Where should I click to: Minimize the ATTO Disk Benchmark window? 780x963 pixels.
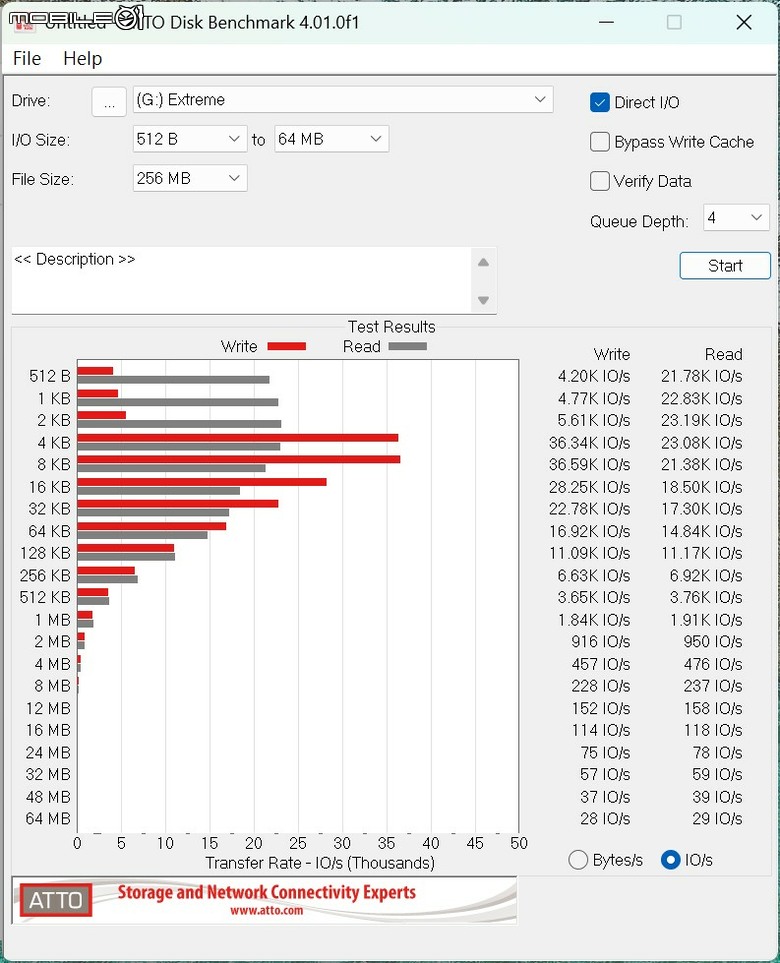[x=606, y=23]
